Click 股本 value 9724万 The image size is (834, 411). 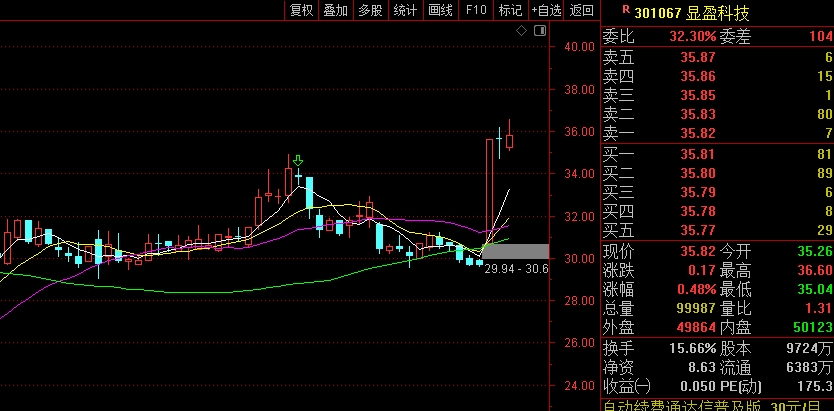(x=810, y=349)
